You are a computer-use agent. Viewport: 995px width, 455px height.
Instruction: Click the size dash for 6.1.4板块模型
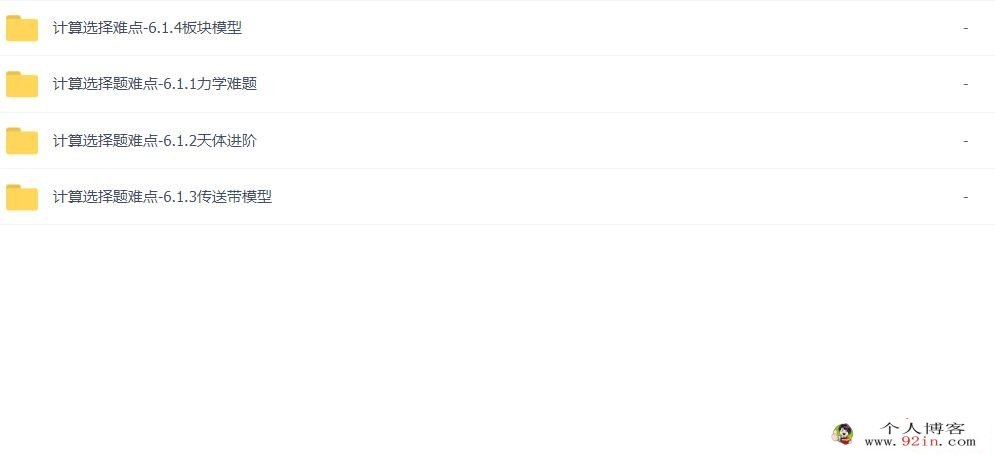(x=965, y=28)
